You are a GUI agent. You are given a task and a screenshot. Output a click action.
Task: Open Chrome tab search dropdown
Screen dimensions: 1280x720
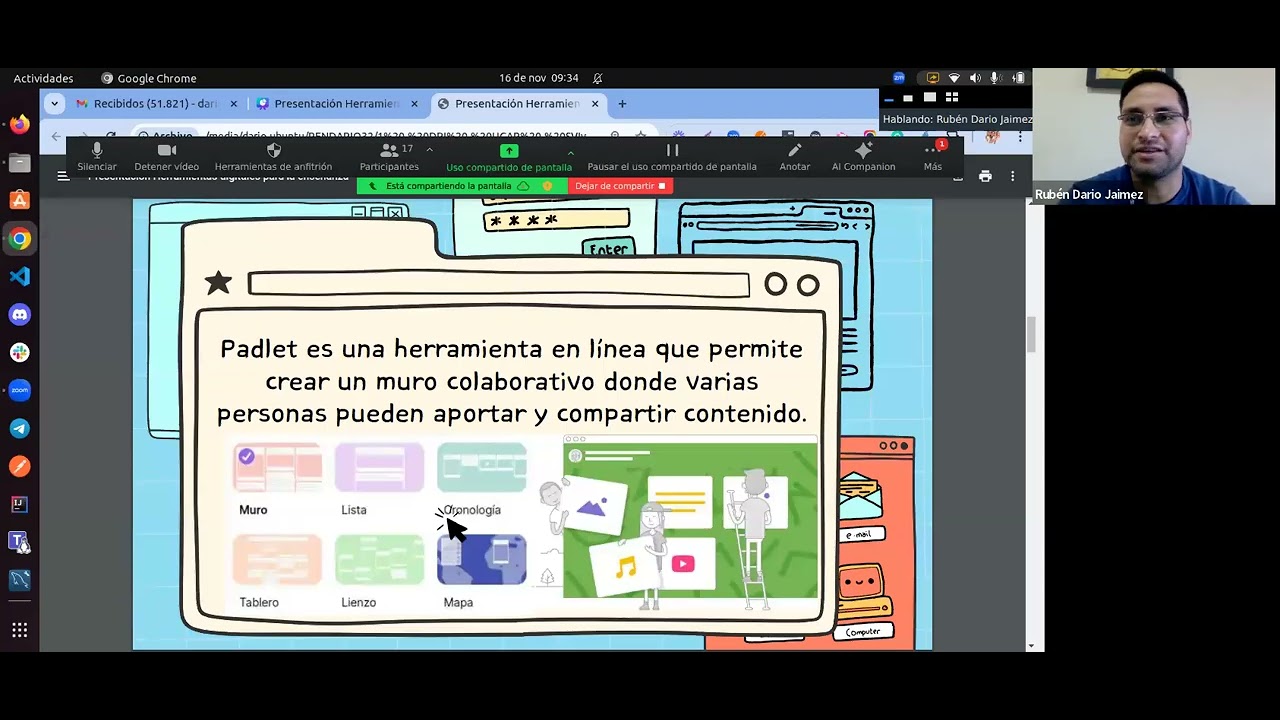54,103
